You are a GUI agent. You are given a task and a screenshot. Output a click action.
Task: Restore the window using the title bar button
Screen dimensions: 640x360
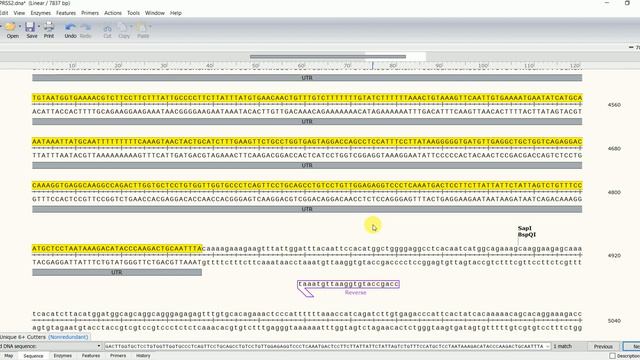[x=627, y=3]
